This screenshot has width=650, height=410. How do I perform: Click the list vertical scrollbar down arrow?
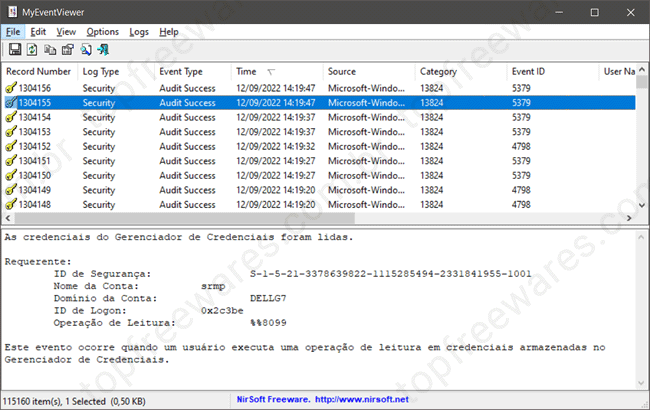click(x=642, y=204)
